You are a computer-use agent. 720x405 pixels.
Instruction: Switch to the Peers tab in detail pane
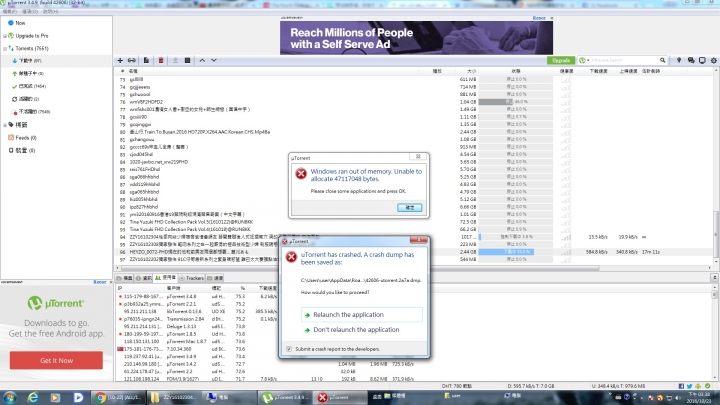click(x=165, y=278)
